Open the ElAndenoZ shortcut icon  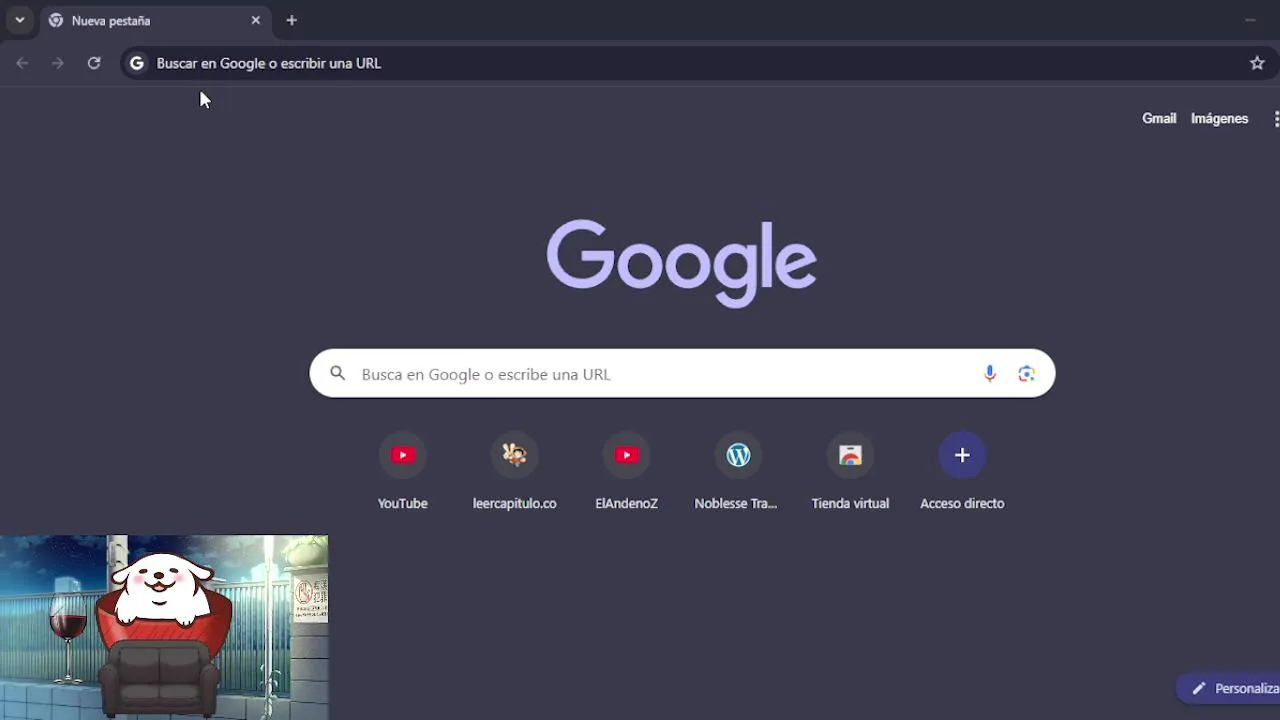pos(627,455)
